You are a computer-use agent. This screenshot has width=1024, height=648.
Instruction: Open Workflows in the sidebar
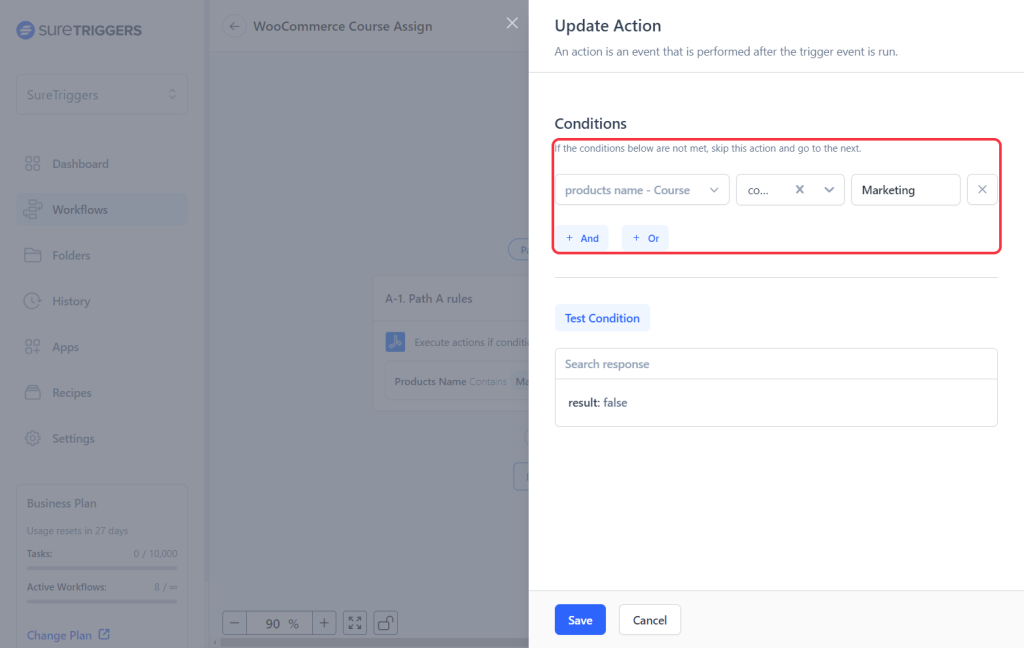80,210
